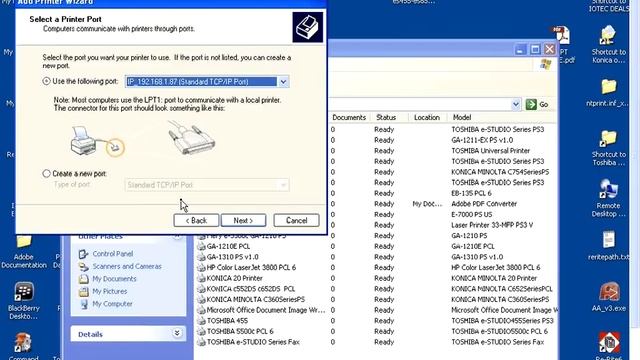
Task: Click My Pictures folder icon in sidebar
Action: tap(84, 291)
